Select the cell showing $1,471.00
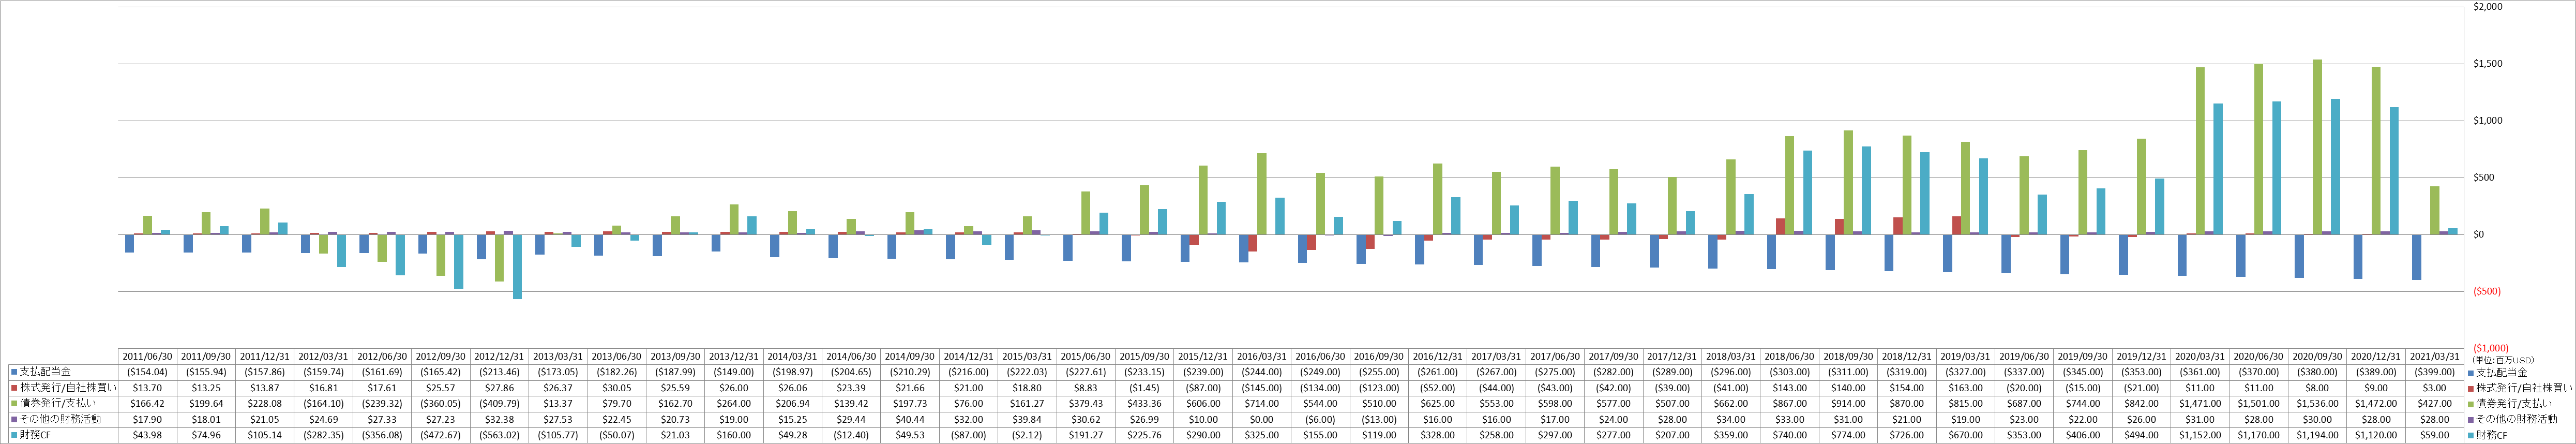 [2200, 404]
